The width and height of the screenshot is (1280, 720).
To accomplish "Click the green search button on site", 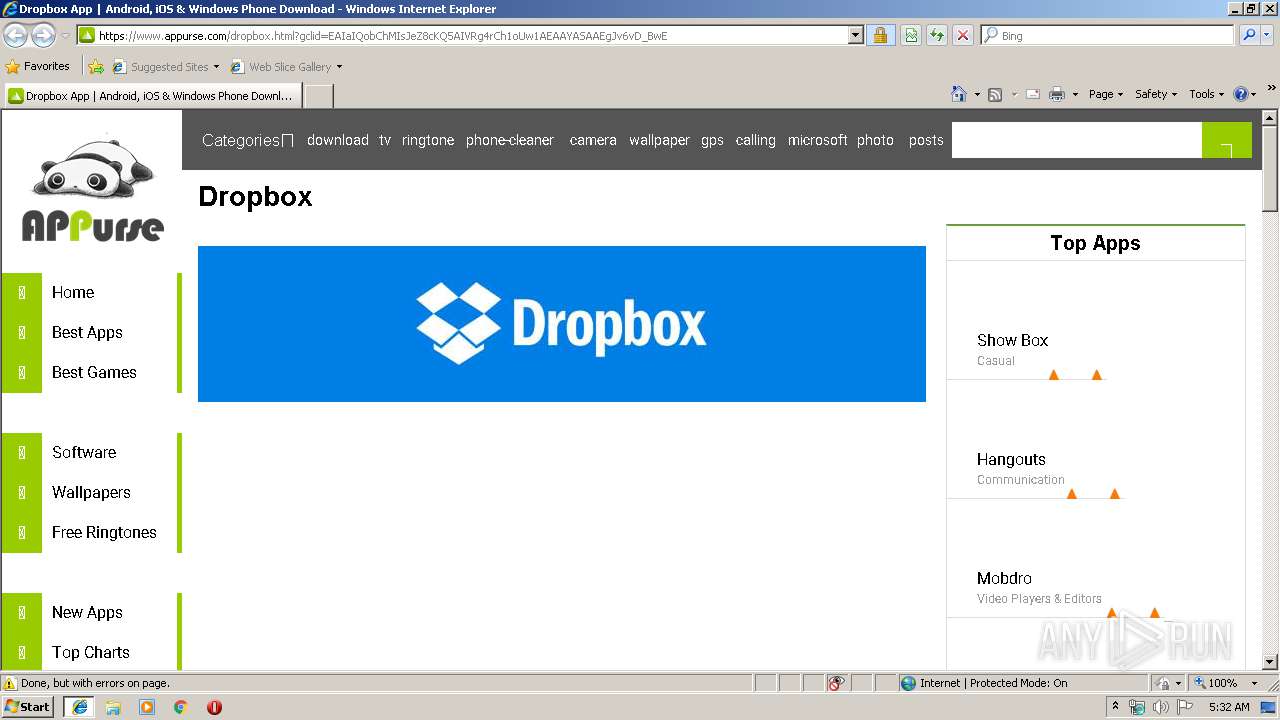I will pyautogui.click(x=1226, y=140).
